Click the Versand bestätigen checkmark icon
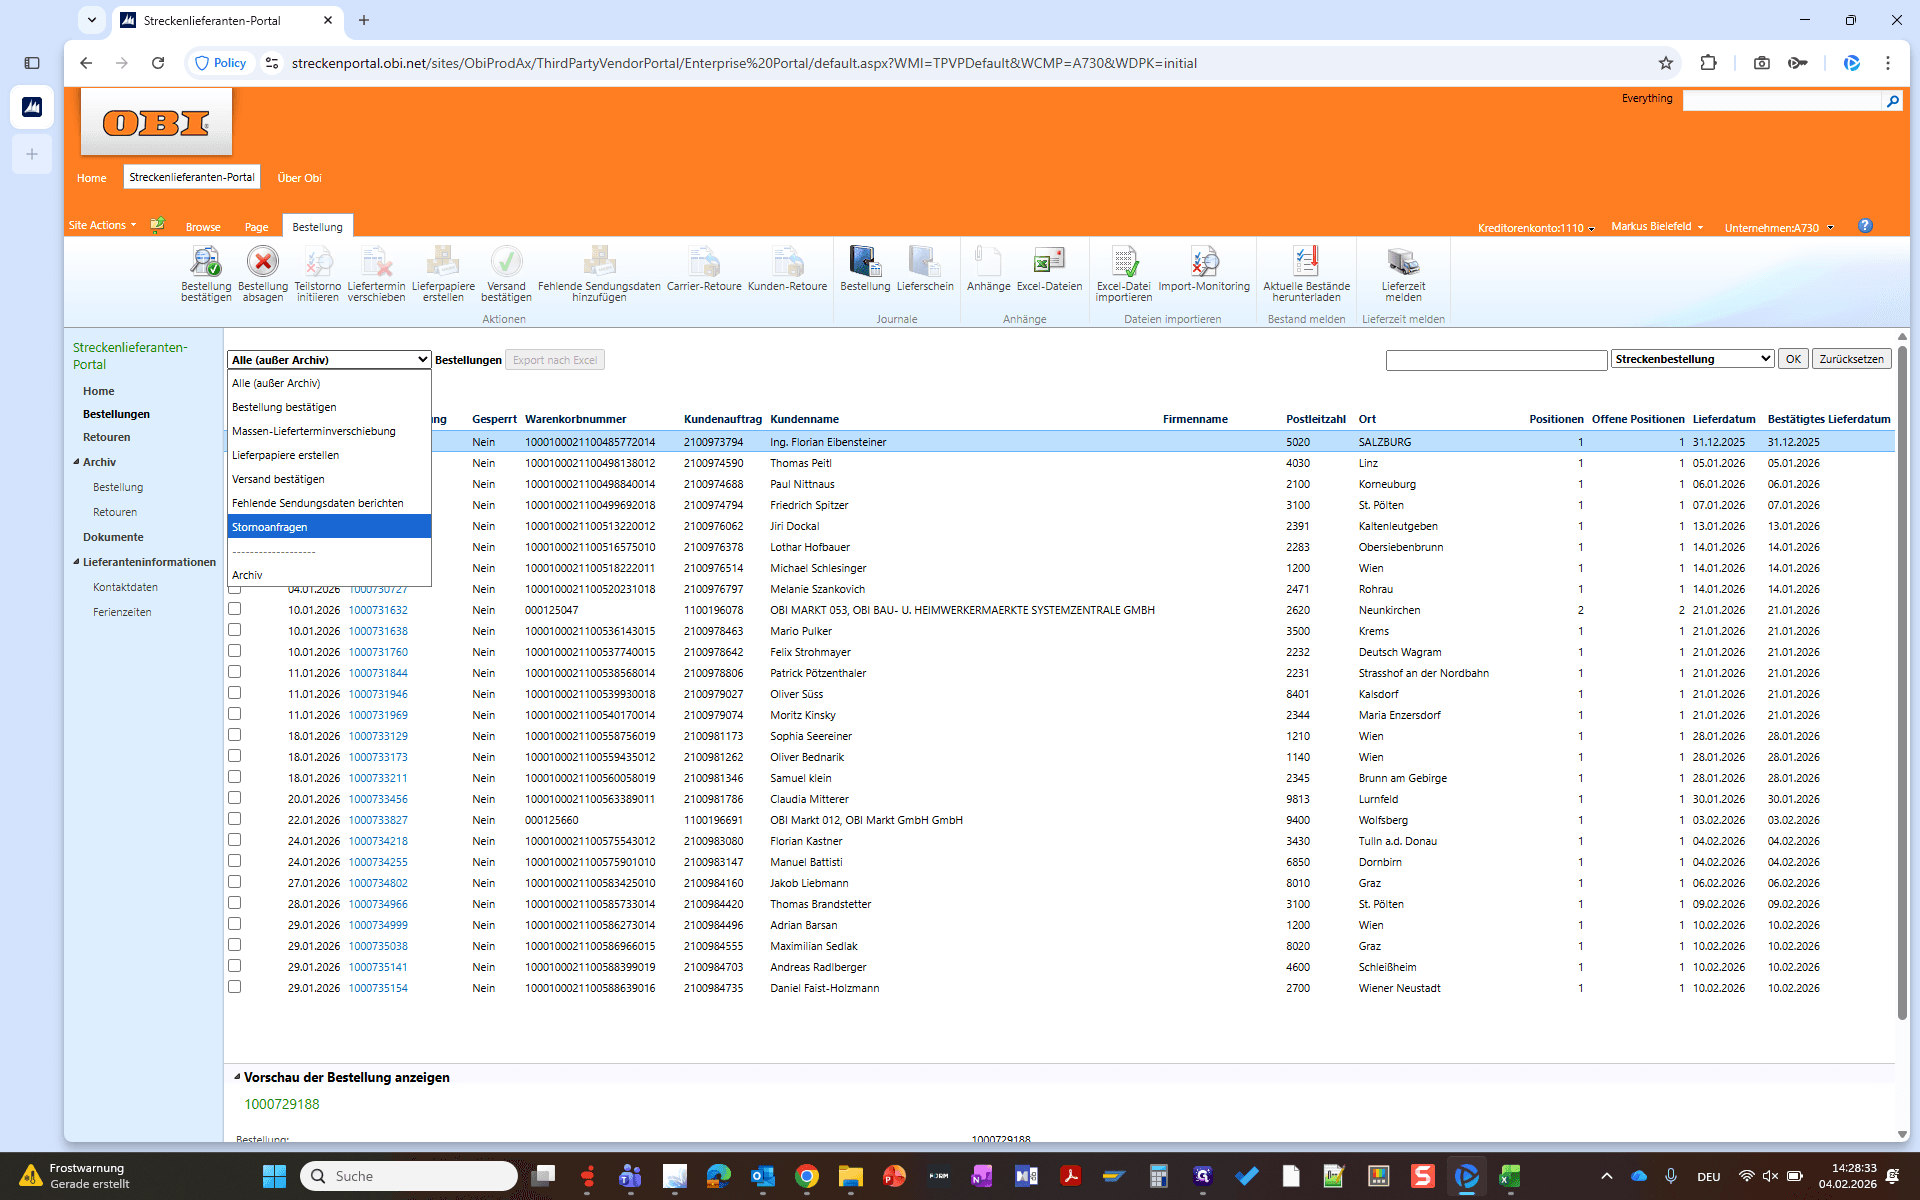 pos(506,262)
